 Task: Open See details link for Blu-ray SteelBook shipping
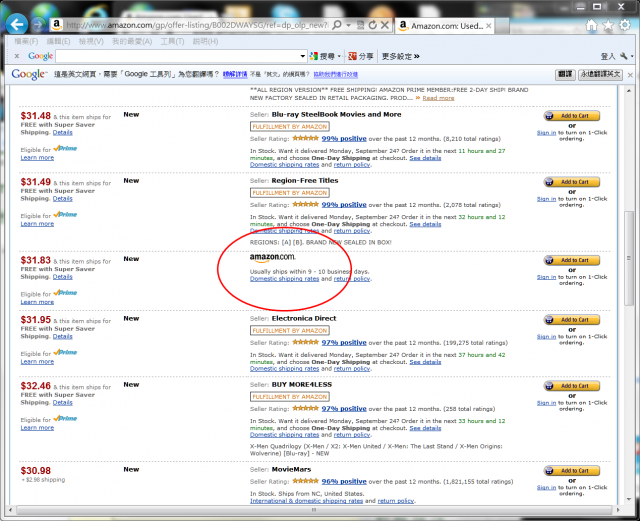pyautogui.click(x=425, y=158)
